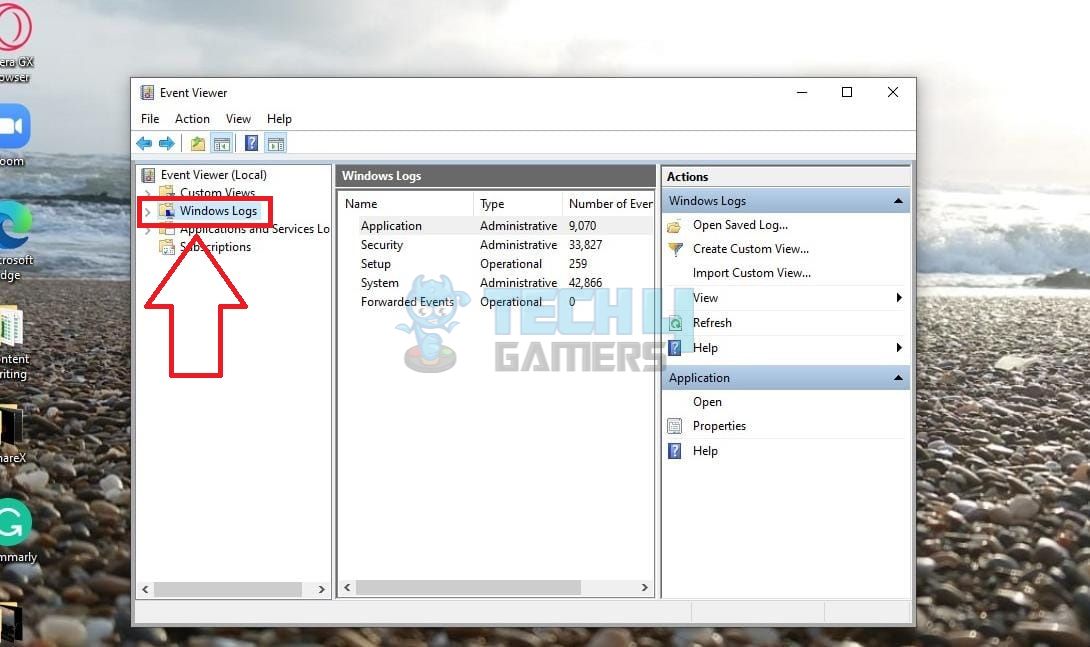Screen dimensions: 1090x647
Task: Click Open Saved Log... action
Action: click(740, 225)
